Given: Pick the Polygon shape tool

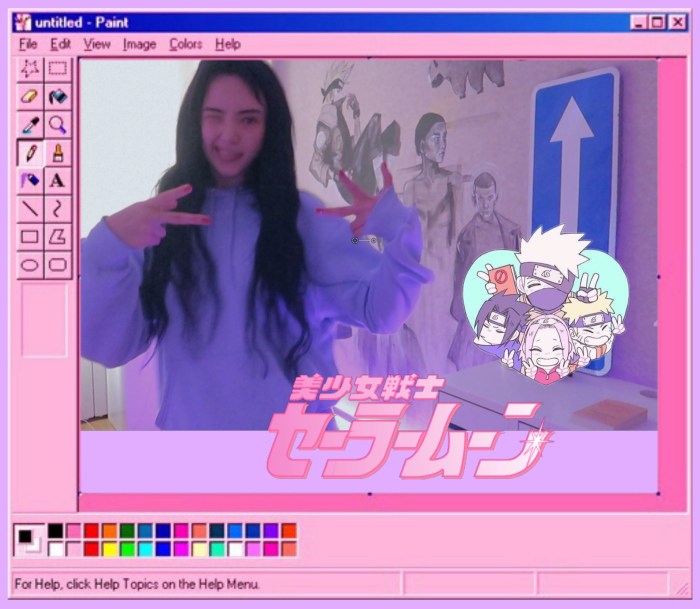Looking at the screenshot, I should (x=58, y=237).
